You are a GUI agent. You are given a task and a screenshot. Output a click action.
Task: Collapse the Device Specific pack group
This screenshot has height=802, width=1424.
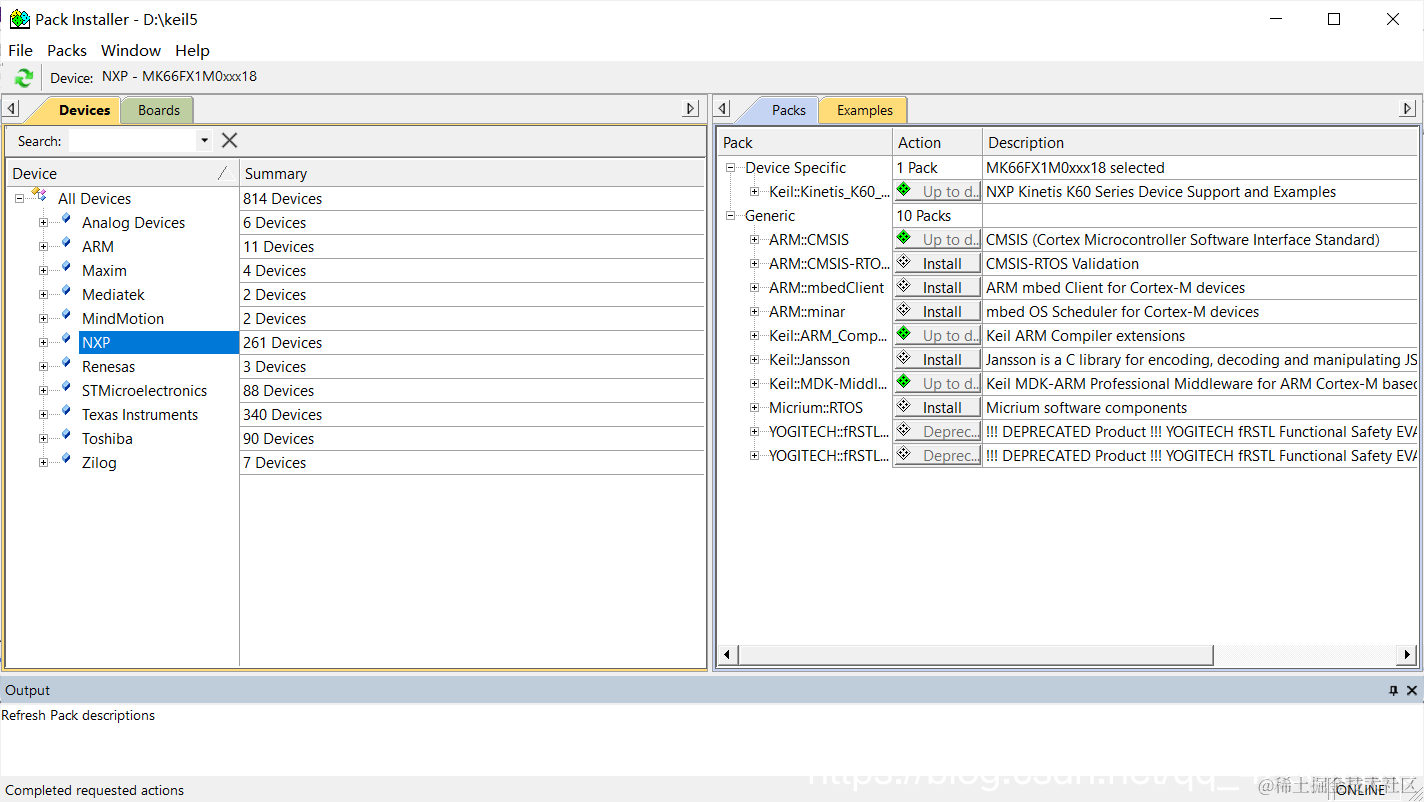point(730,168)
